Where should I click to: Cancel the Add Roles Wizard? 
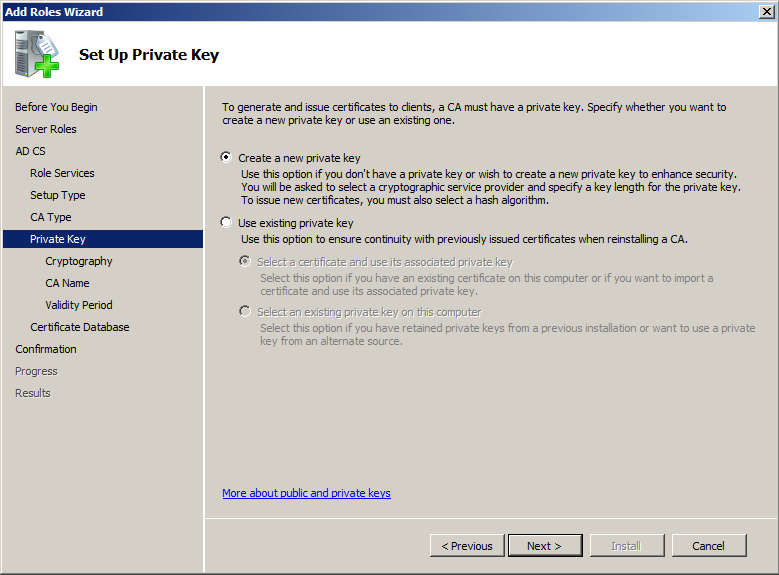click(709, 546)
